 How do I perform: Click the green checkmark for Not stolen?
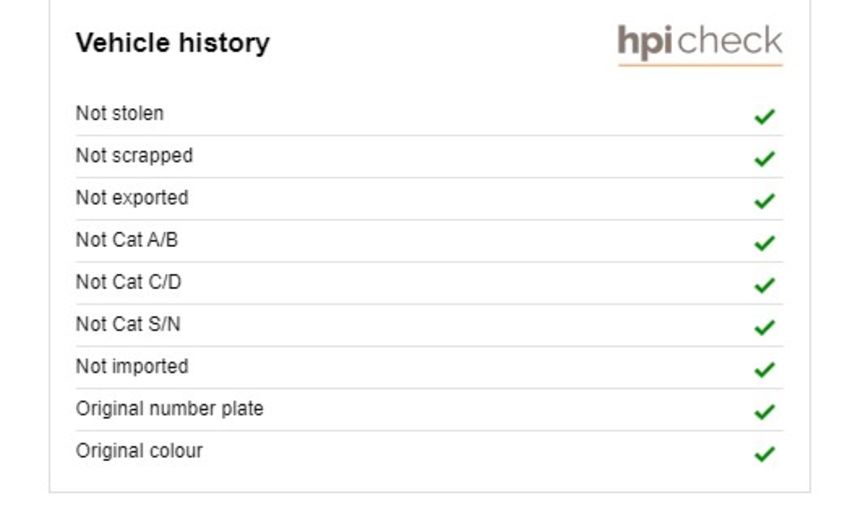pyautogui.click(x=764, y=116)
